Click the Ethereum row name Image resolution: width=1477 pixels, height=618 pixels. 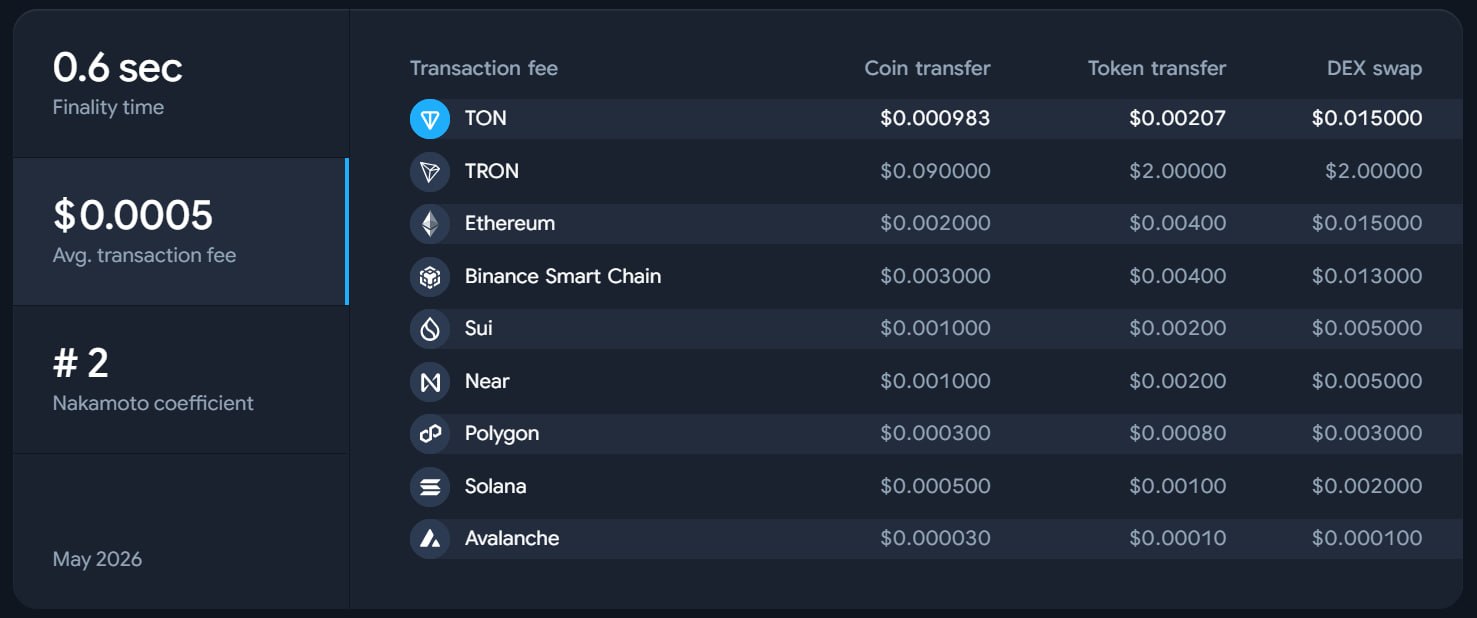pyautogui.click(x=510, y=223)
